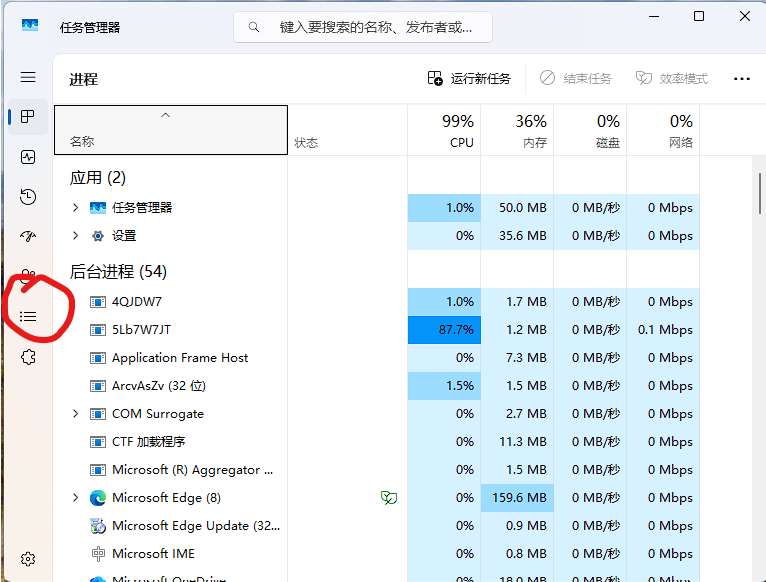The image size is (766, 582).
Task: Expand the 设置 app row
Action: pyautogui.click(x=75, y=236)
